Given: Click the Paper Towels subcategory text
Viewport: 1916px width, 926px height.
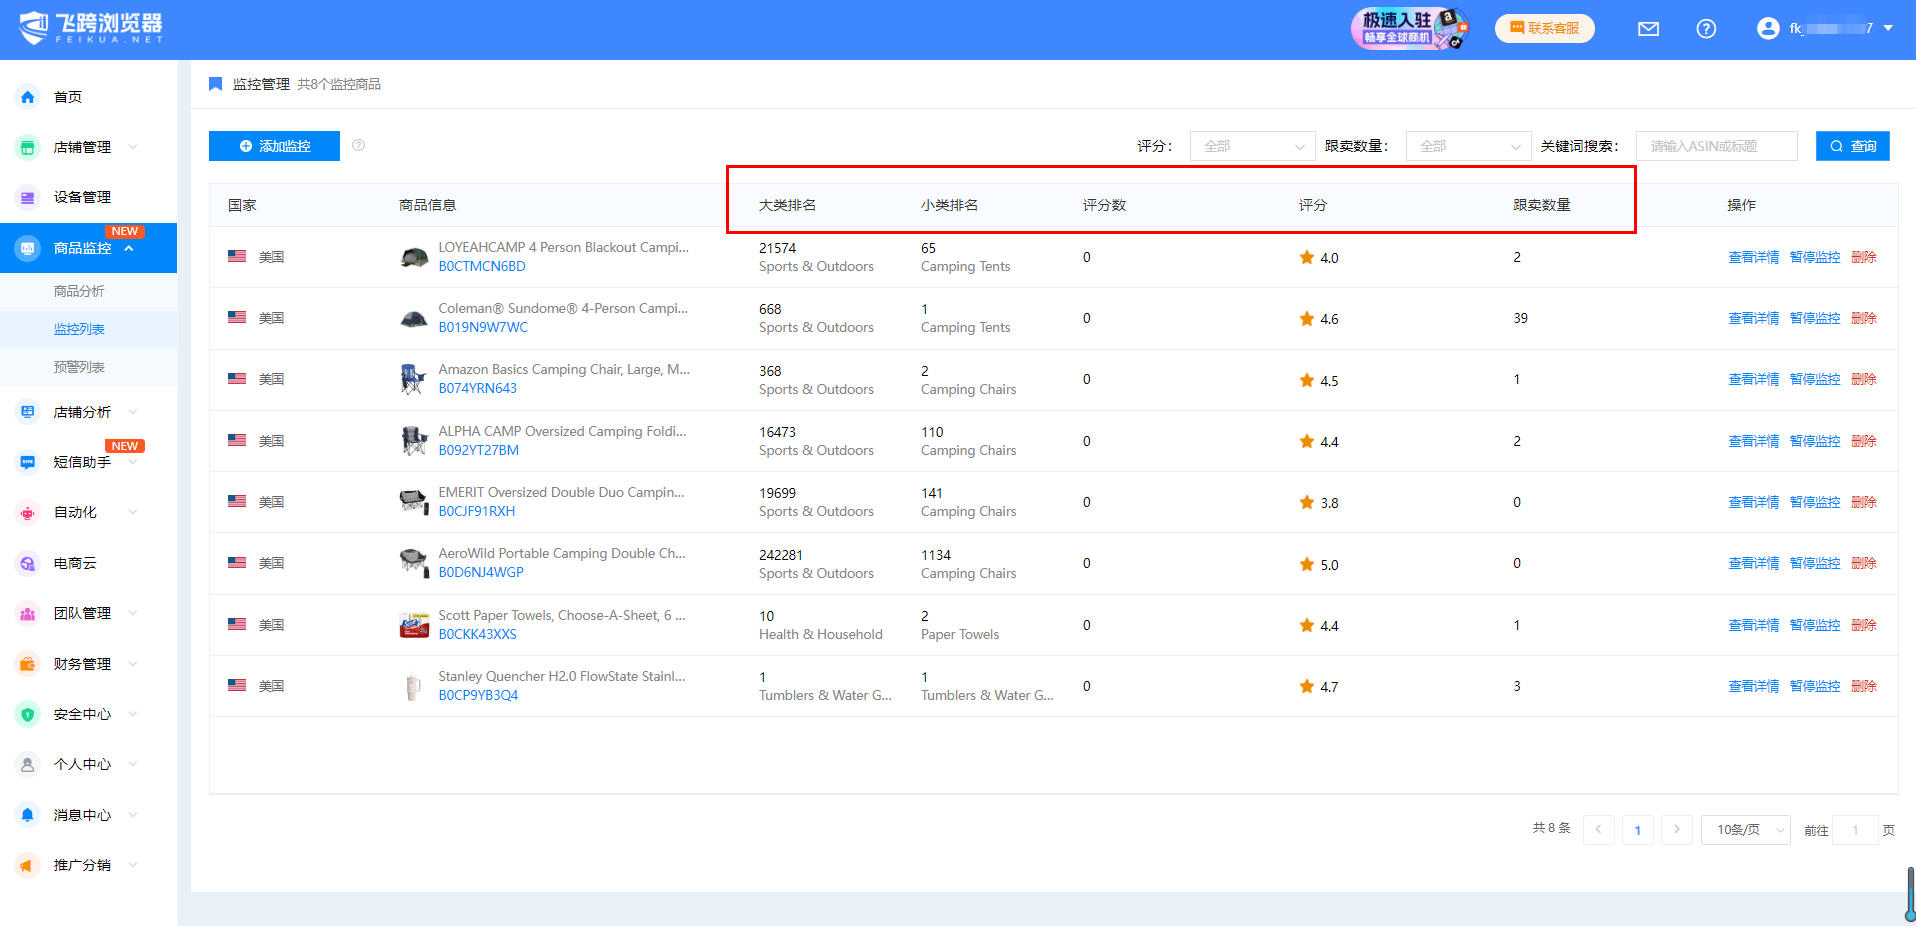Looking at the screenshot, I should [x=959, y=634].
